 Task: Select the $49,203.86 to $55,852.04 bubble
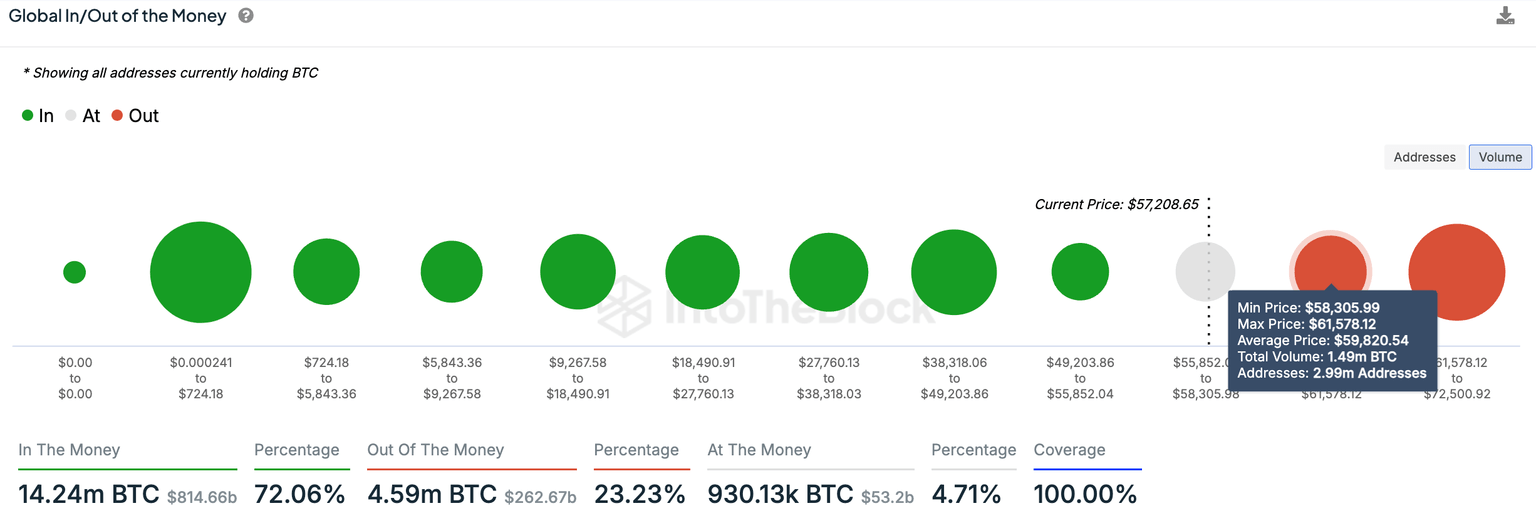click(1080, 272)
